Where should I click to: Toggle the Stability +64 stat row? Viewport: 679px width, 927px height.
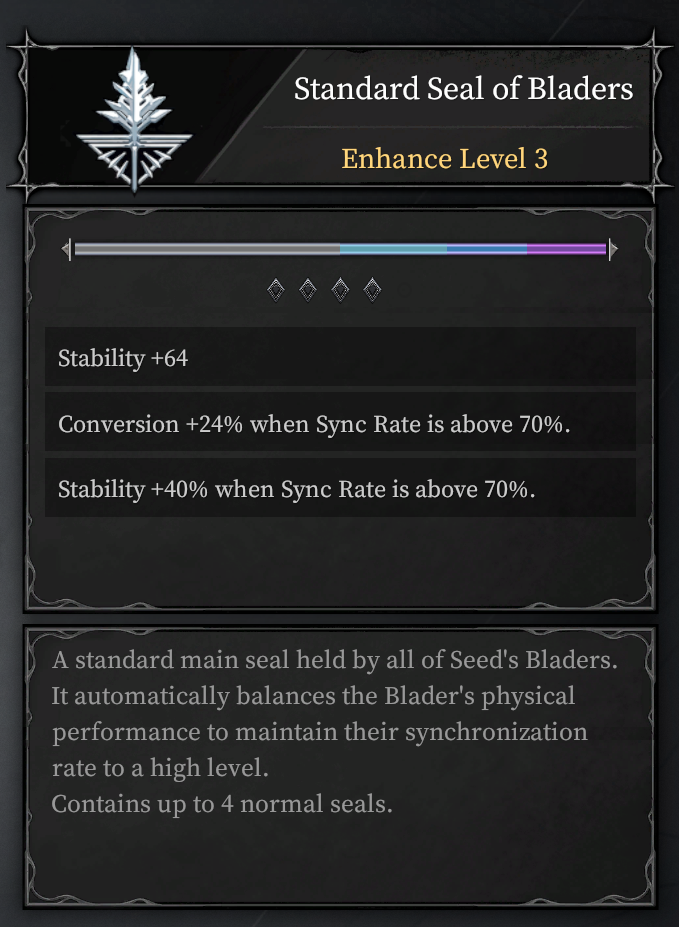(x=340, y=358)
